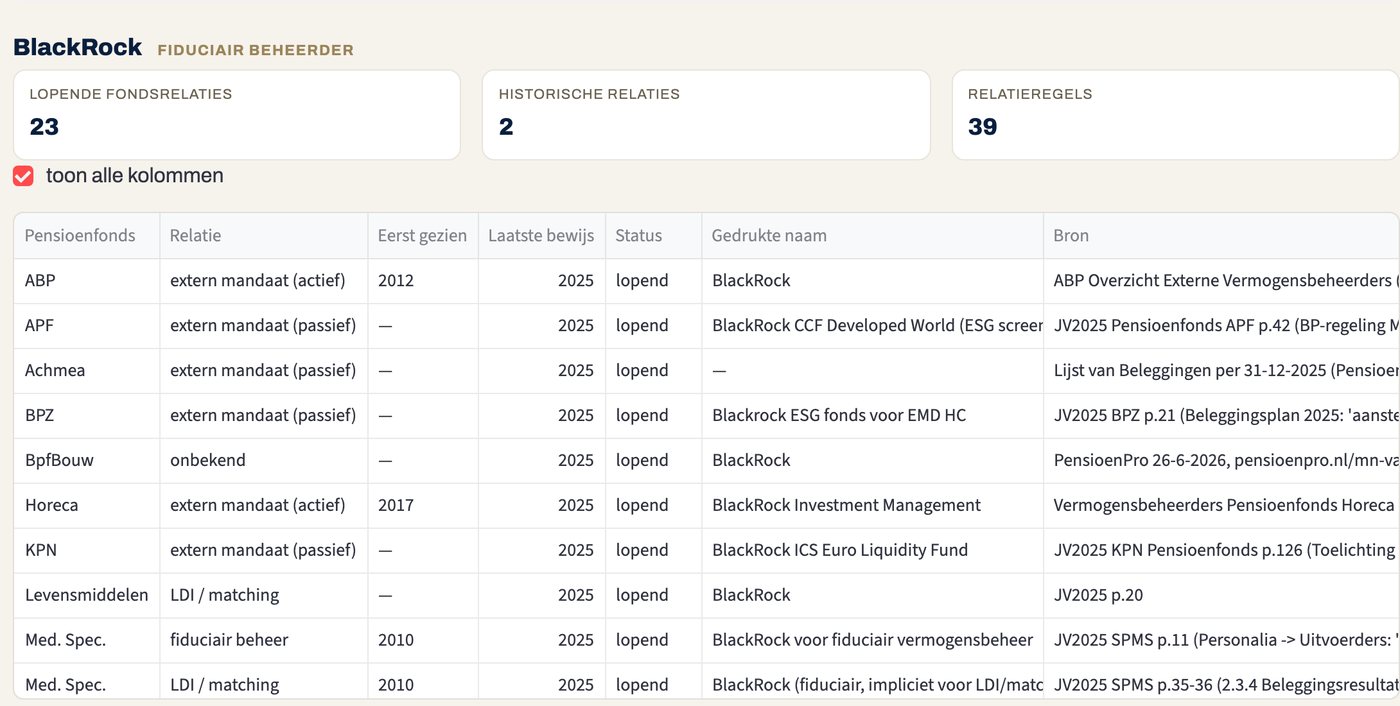Open the 'Relatieregels' card showing 39
Image resolution: width=1400 pixels, height=706 pixels.
[1176, 115]
